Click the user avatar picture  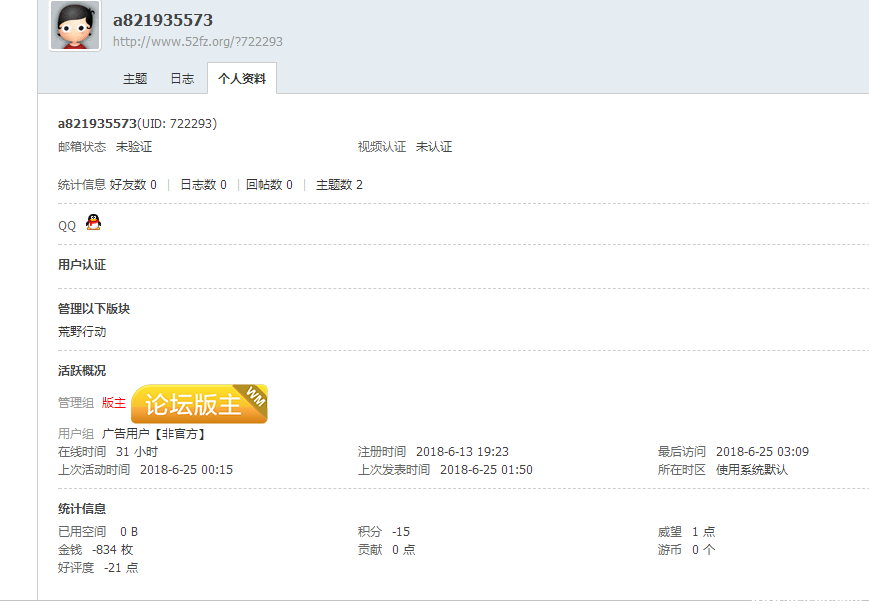75,26
